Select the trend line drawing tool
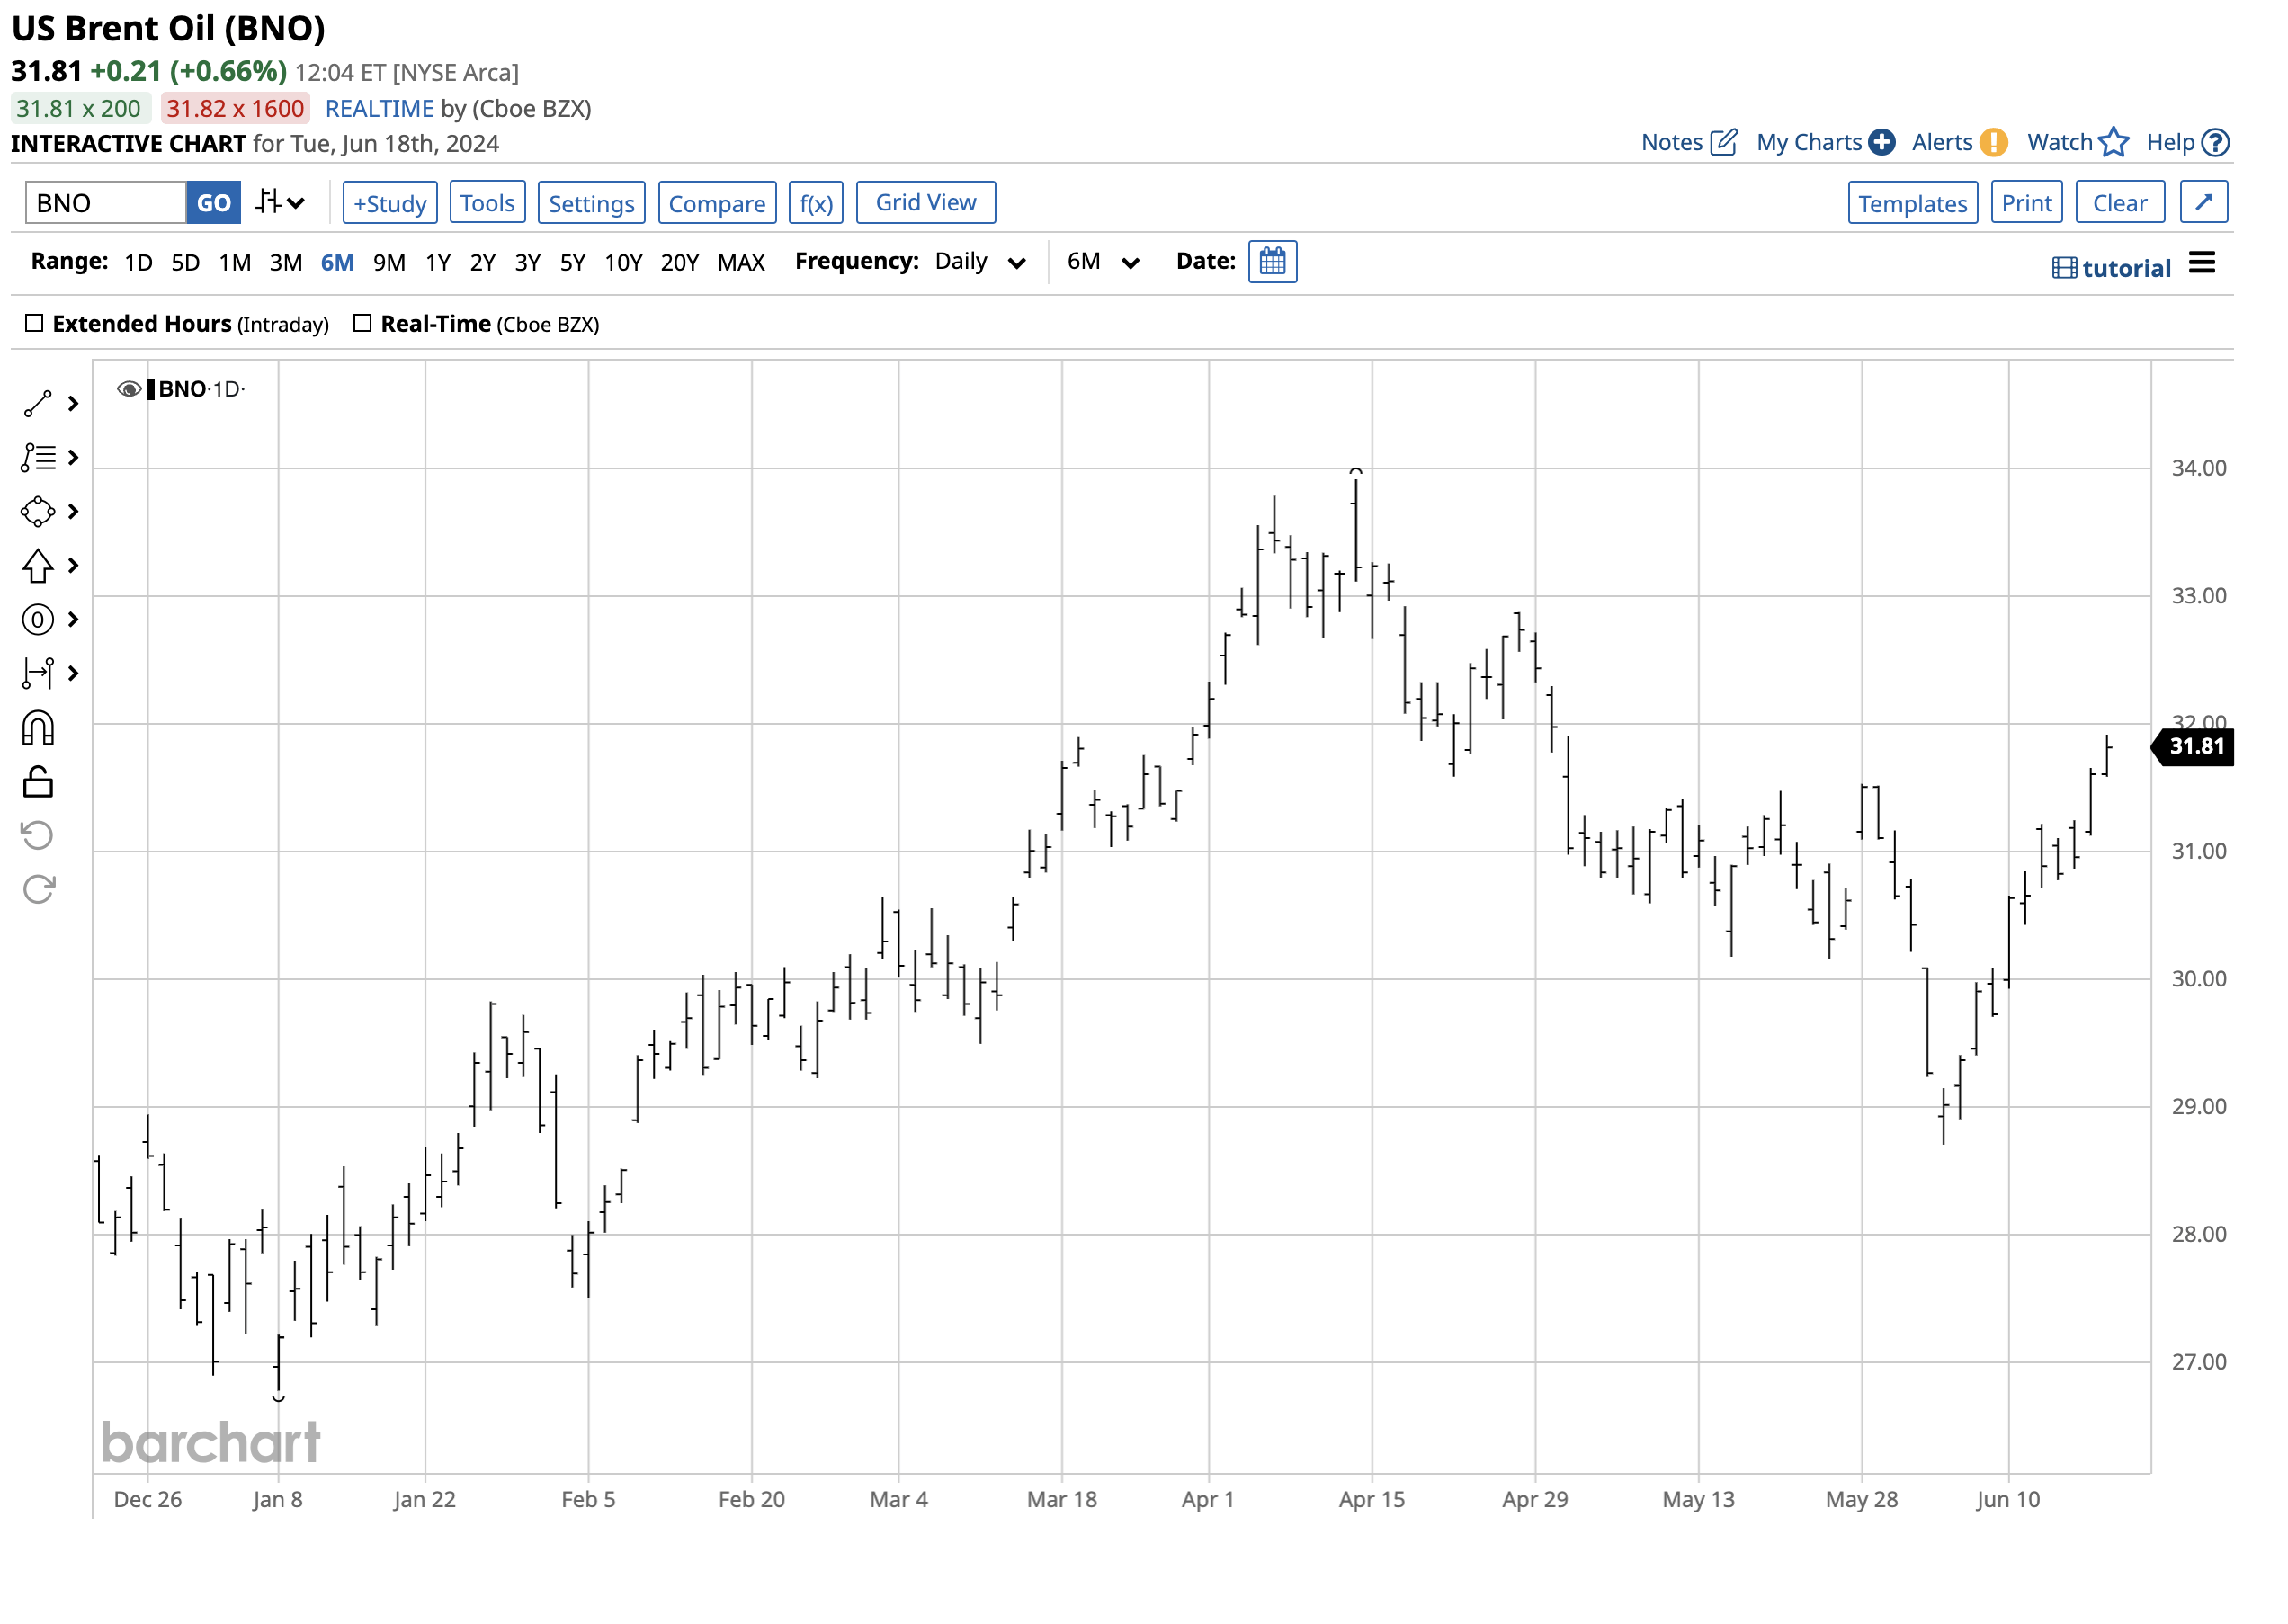 [x=38, y=404]
